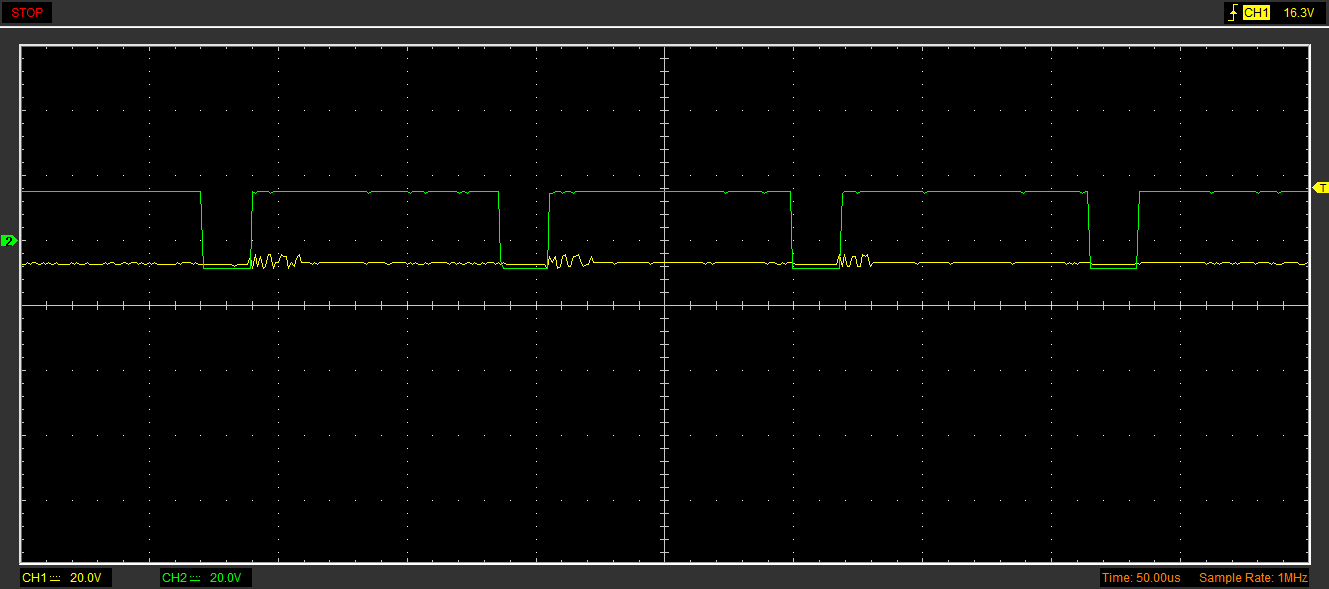
Task: Select the yellow T trigger level marker
Action: 1320,188
